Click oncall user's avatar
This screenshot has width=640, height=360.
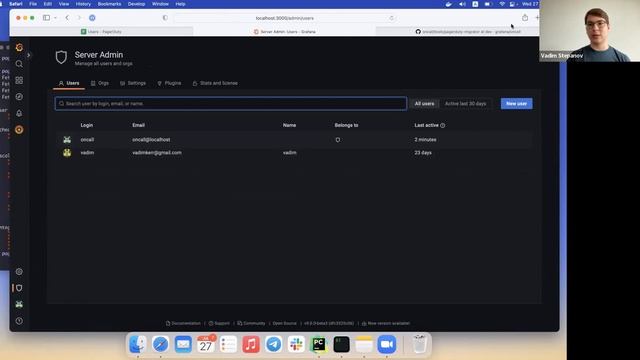coord(67,140)
